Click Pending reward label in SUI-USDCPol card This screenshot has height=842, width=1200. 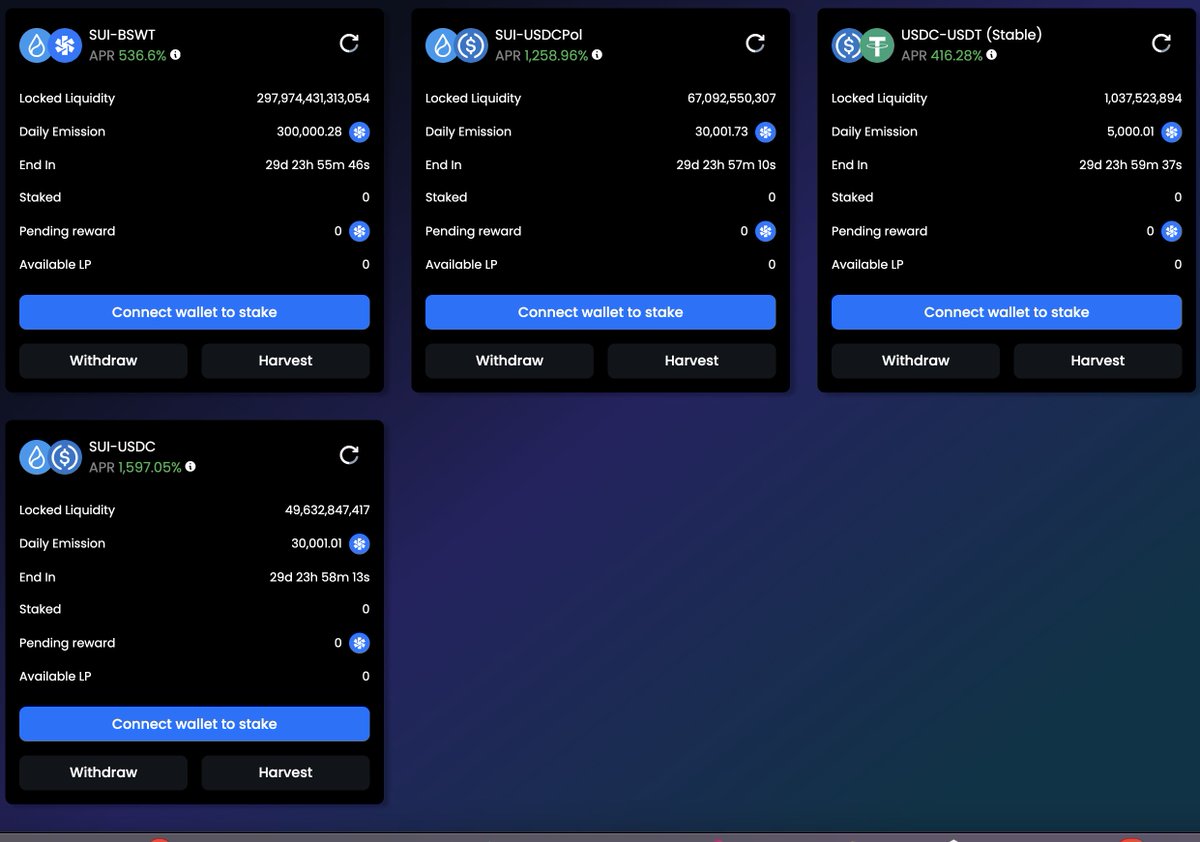pyautogui.click(x=473, y=231)
